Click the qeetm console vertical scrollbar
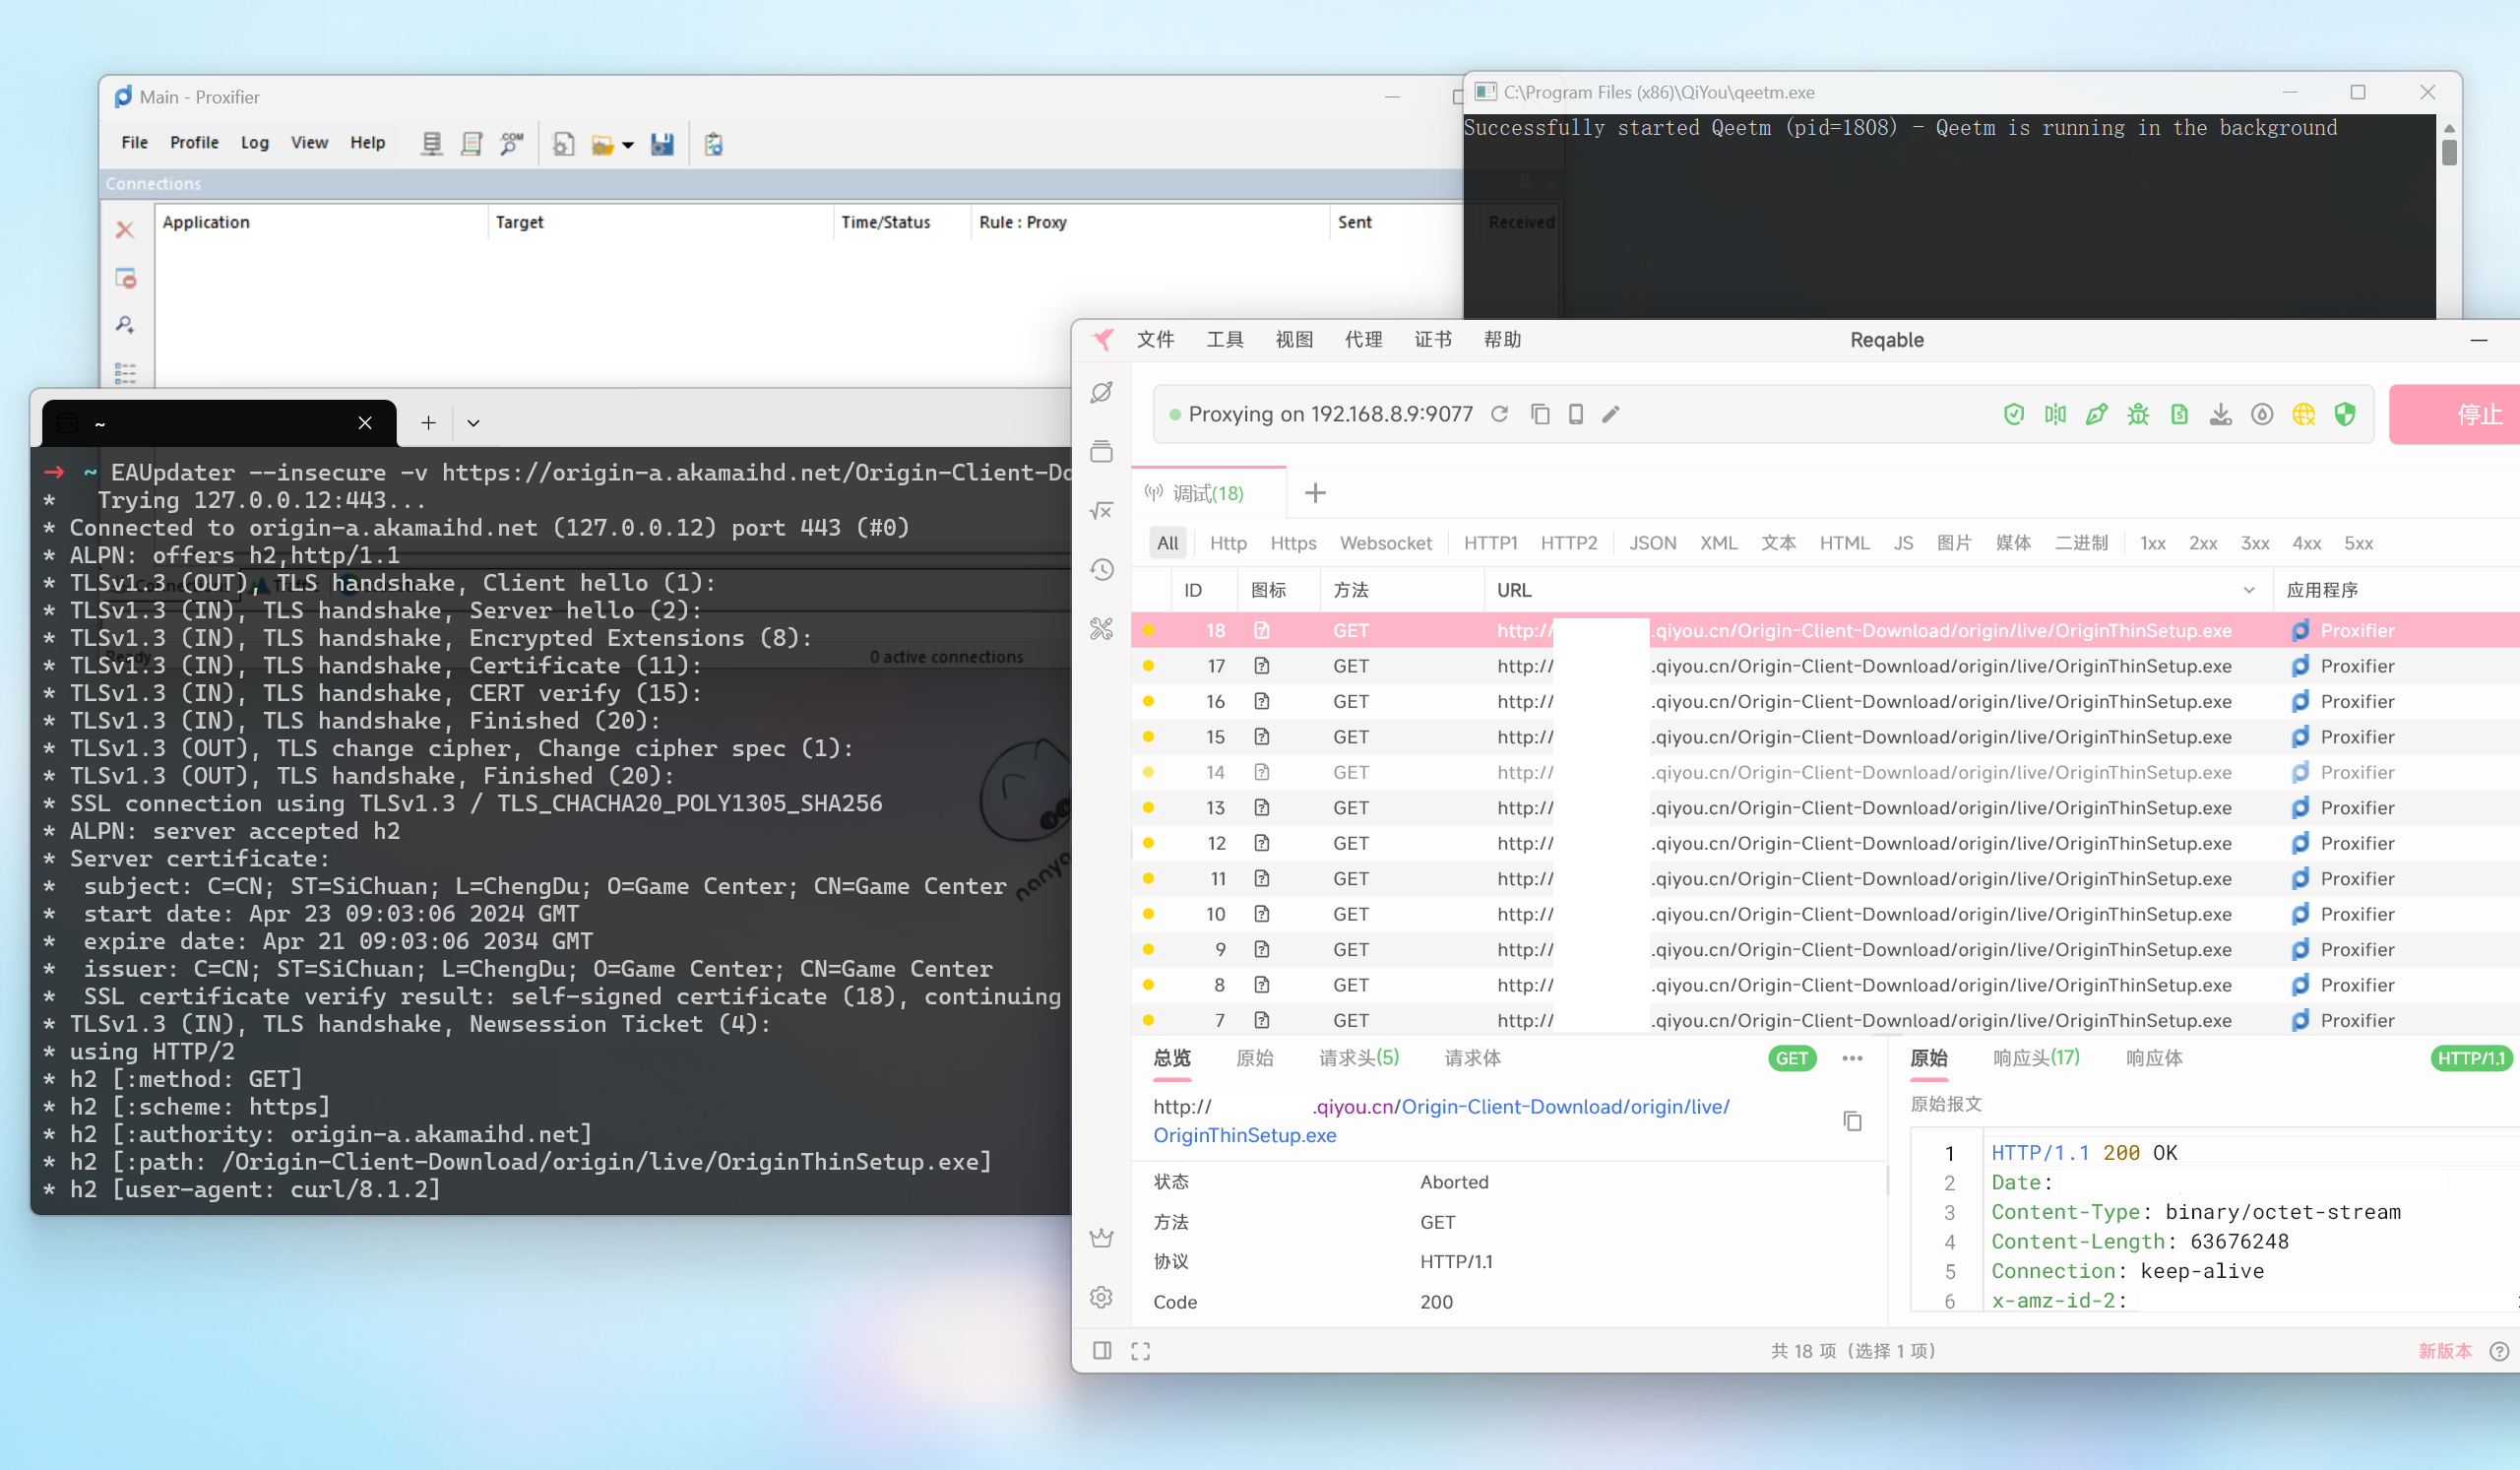2520x1470 pixels. click(2448, 152)
